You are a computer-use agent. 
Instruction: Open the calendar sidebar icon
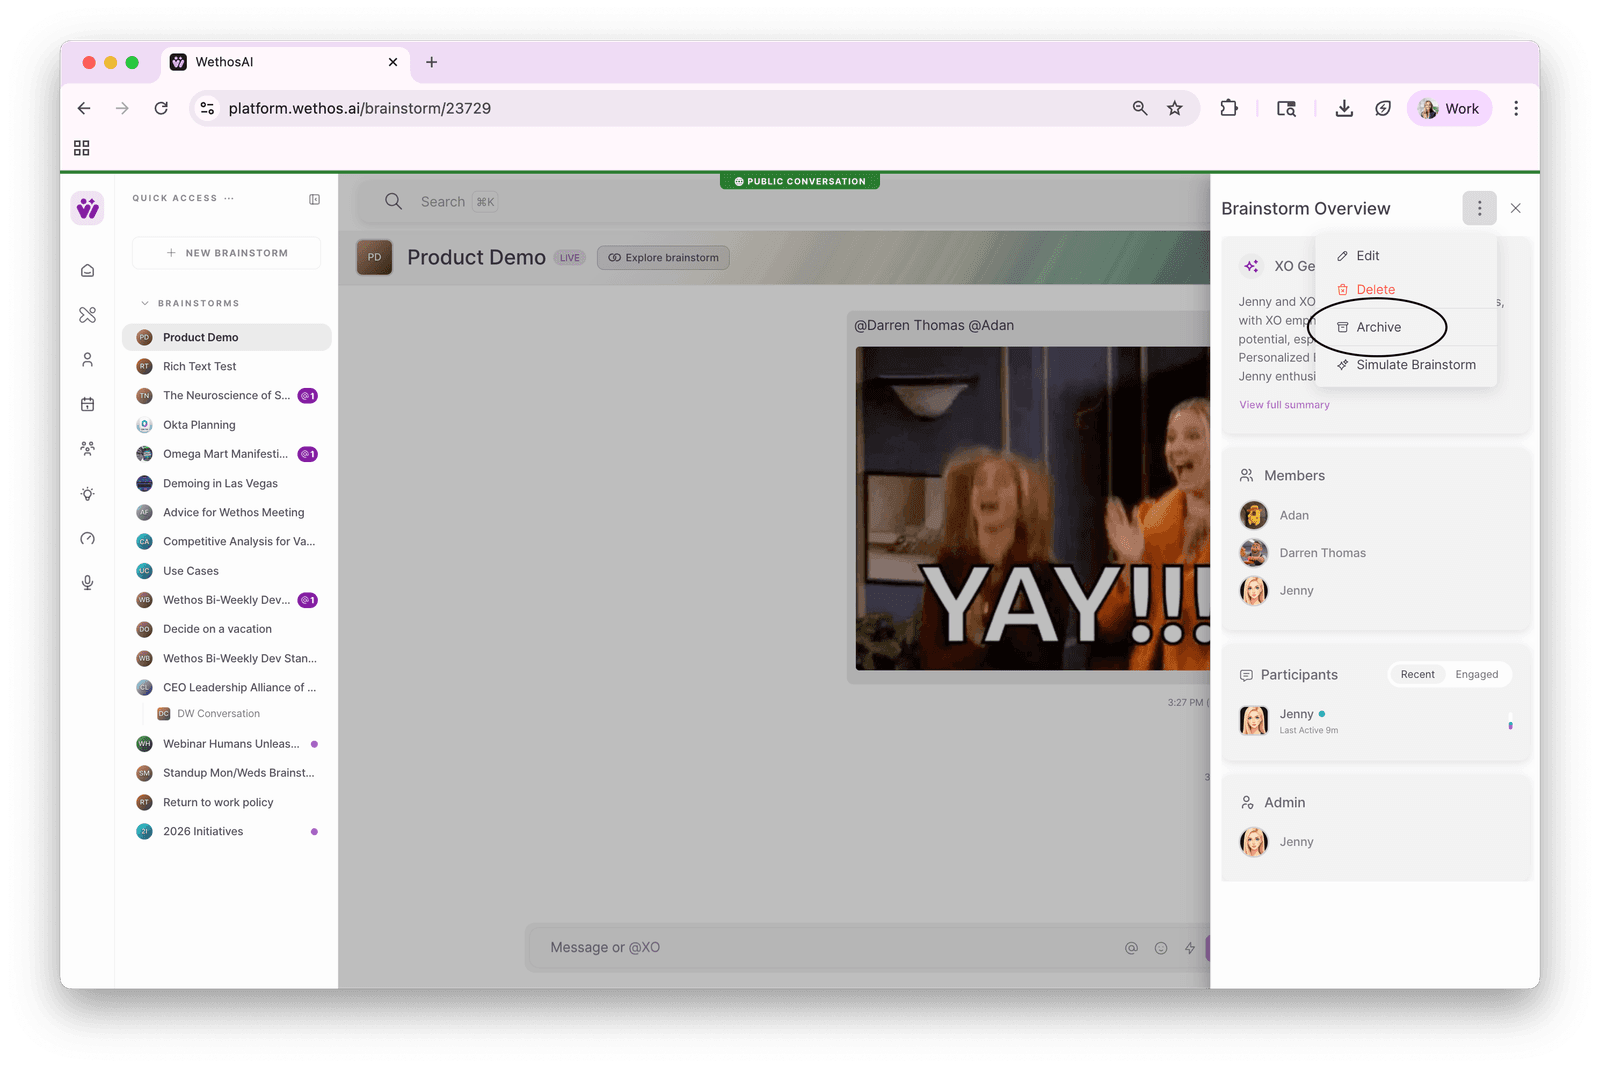(x=88, y=404)
